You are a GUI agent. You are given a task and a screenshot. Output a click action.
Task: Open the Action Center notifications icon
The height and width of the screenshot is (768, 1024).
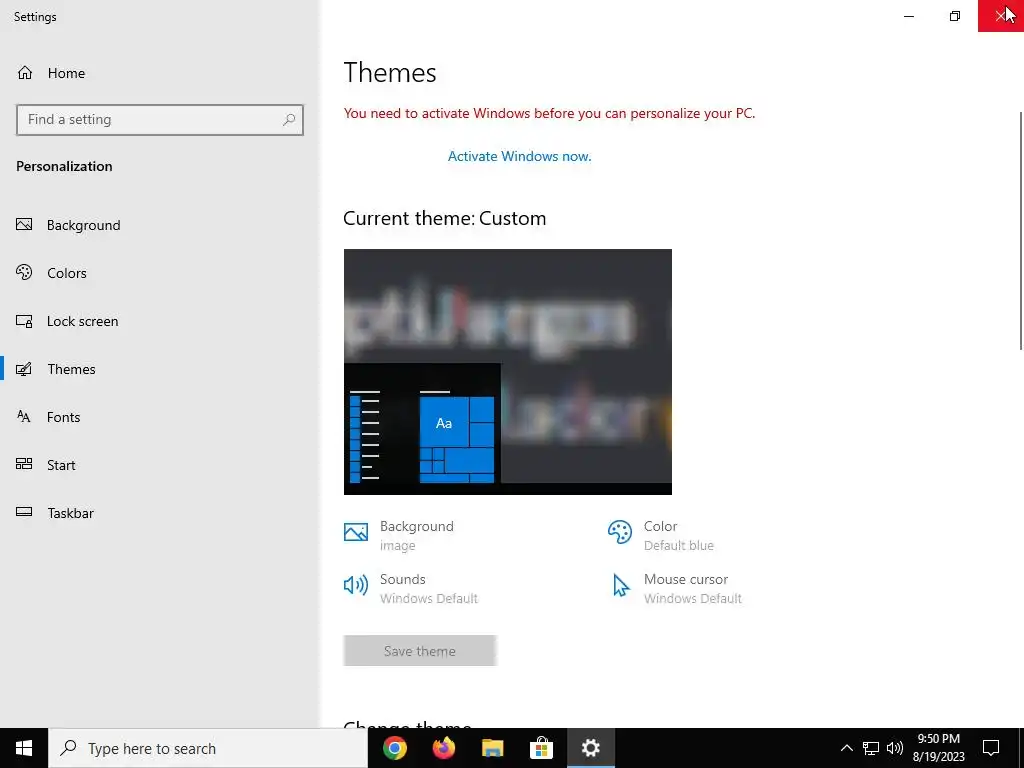coord(991,748)
